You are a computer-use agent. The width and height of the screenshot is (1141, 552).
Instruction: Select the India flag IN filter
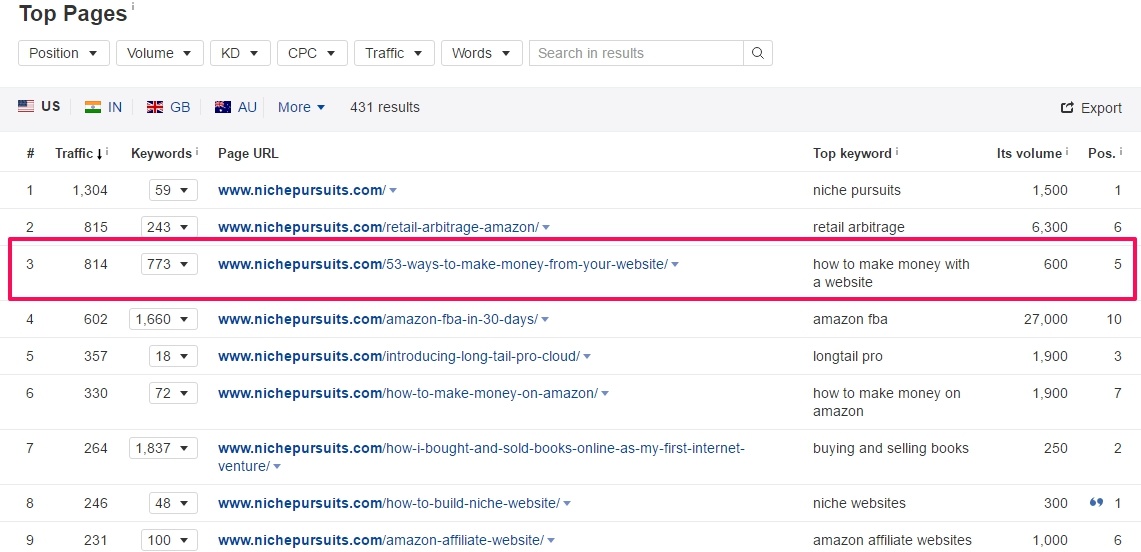pyautogui.click(x=103, y=107)
